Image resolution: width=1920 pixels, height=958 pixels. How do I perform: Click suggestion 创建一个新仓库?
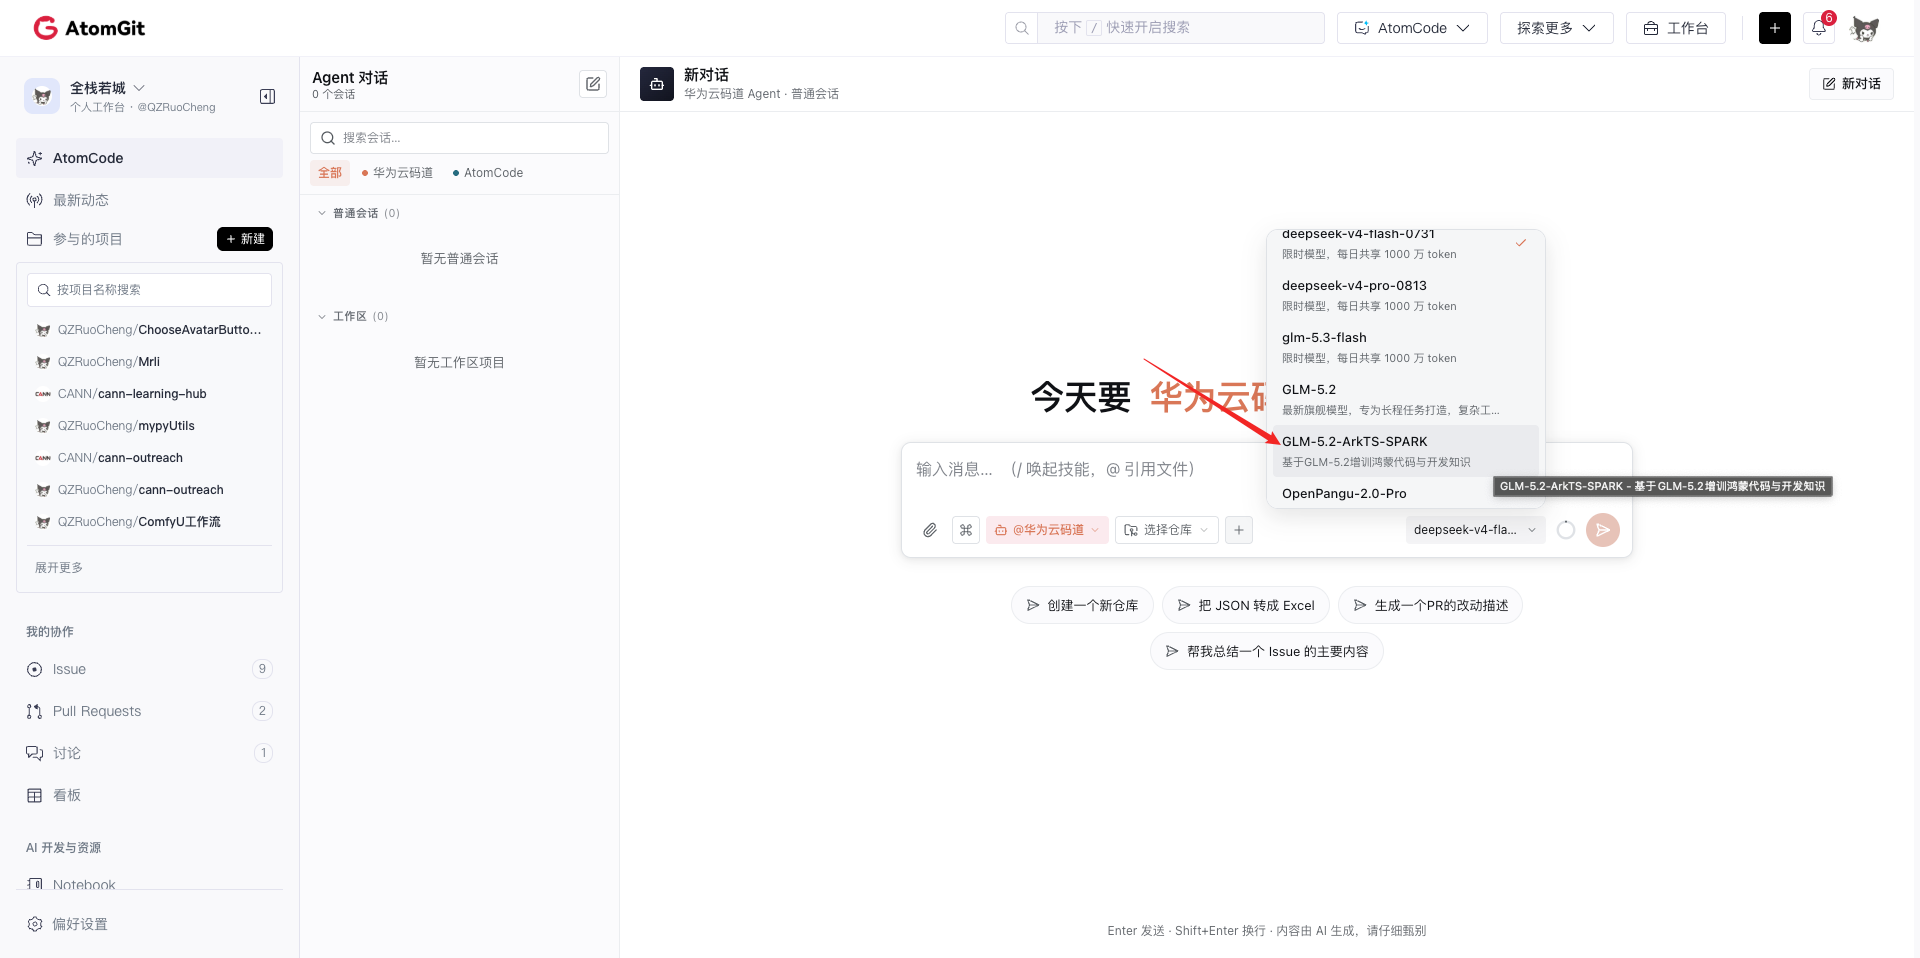pos(1082,605)
